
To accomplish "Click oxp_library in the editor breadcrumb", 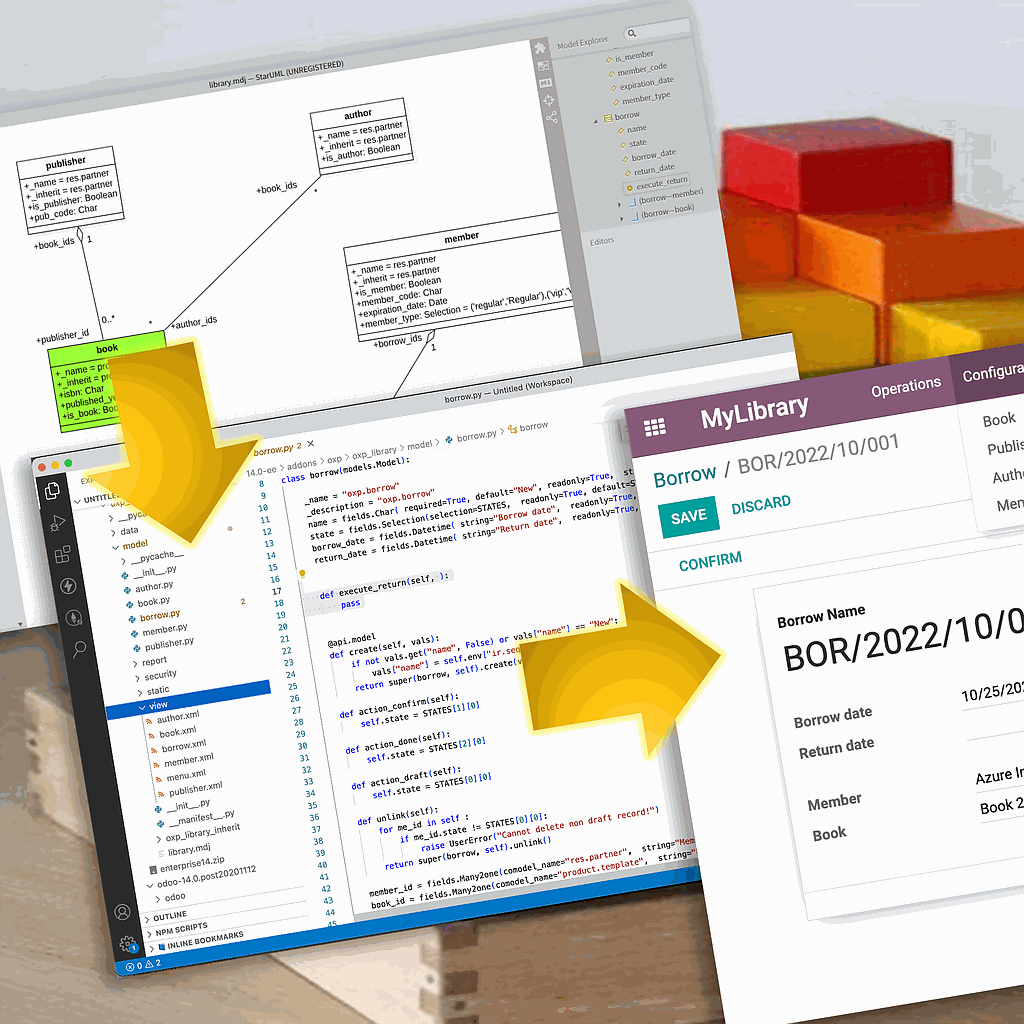I will (374, 453).
